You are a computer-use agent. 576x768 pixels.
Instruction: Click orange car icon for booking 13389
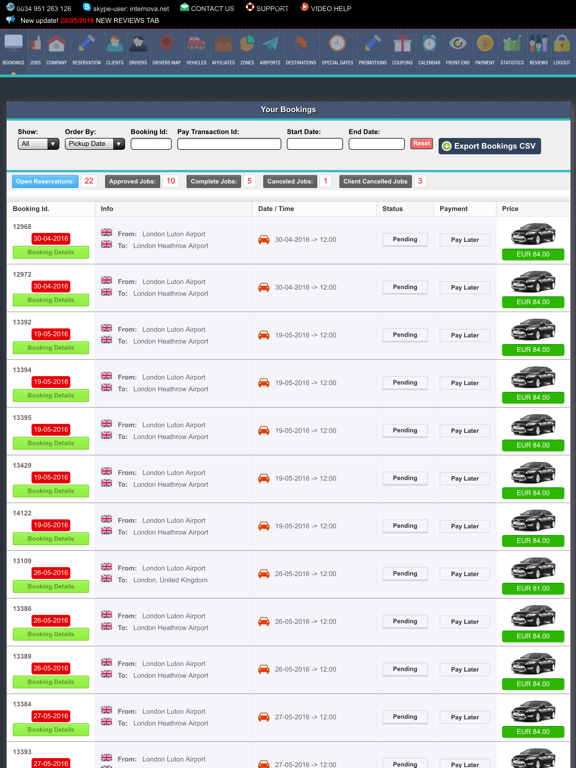264,669
